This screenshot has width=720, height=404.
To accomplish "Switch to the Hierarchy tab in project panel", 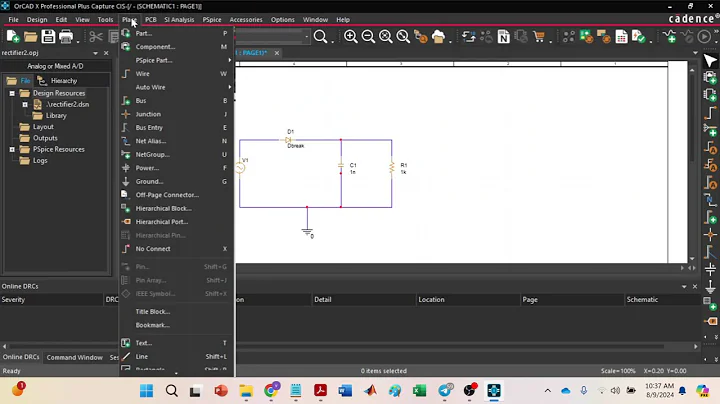I will point(64,81).
